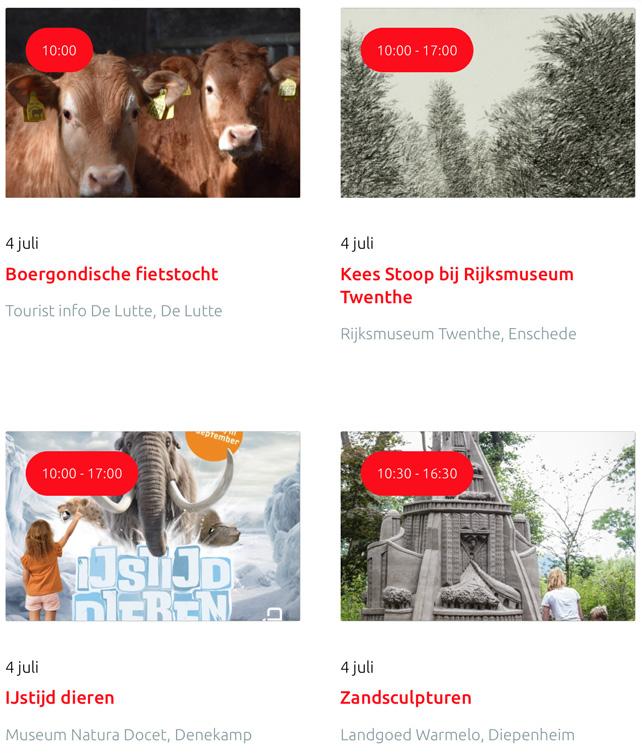Screen dimensions: 642x756
Task: Click the 10:00 - 17:00 badge on mammoth poster
Action: (82, 473)
